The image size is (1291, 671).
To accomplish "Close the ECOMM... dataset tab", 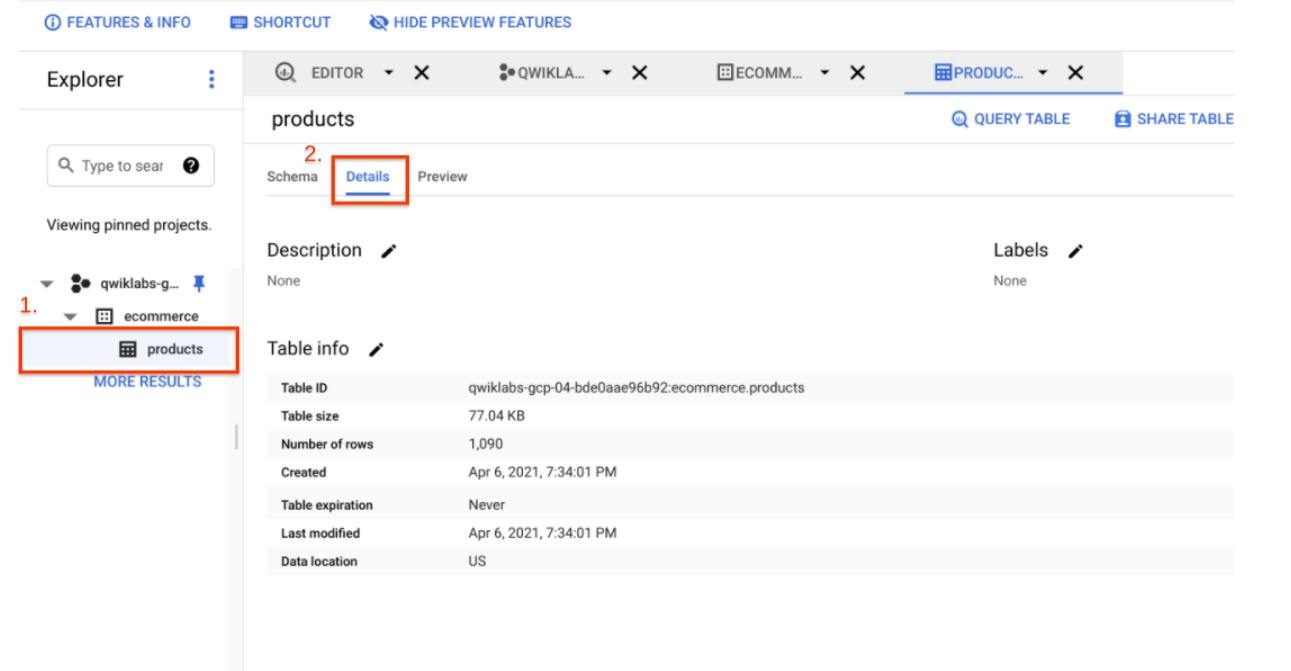I will [857, 73].
